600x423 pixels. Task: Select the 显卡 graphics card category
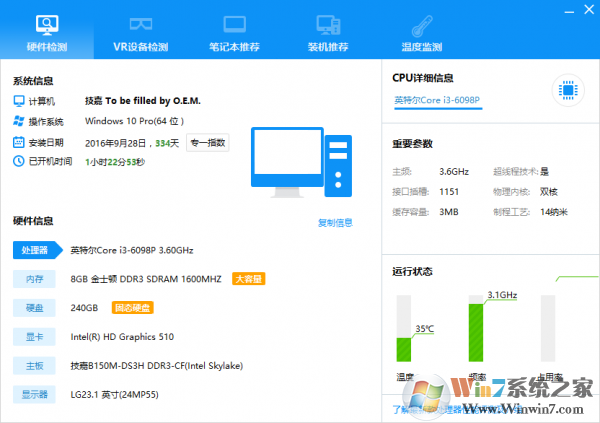pyautogui.click(x=34, y=336)
